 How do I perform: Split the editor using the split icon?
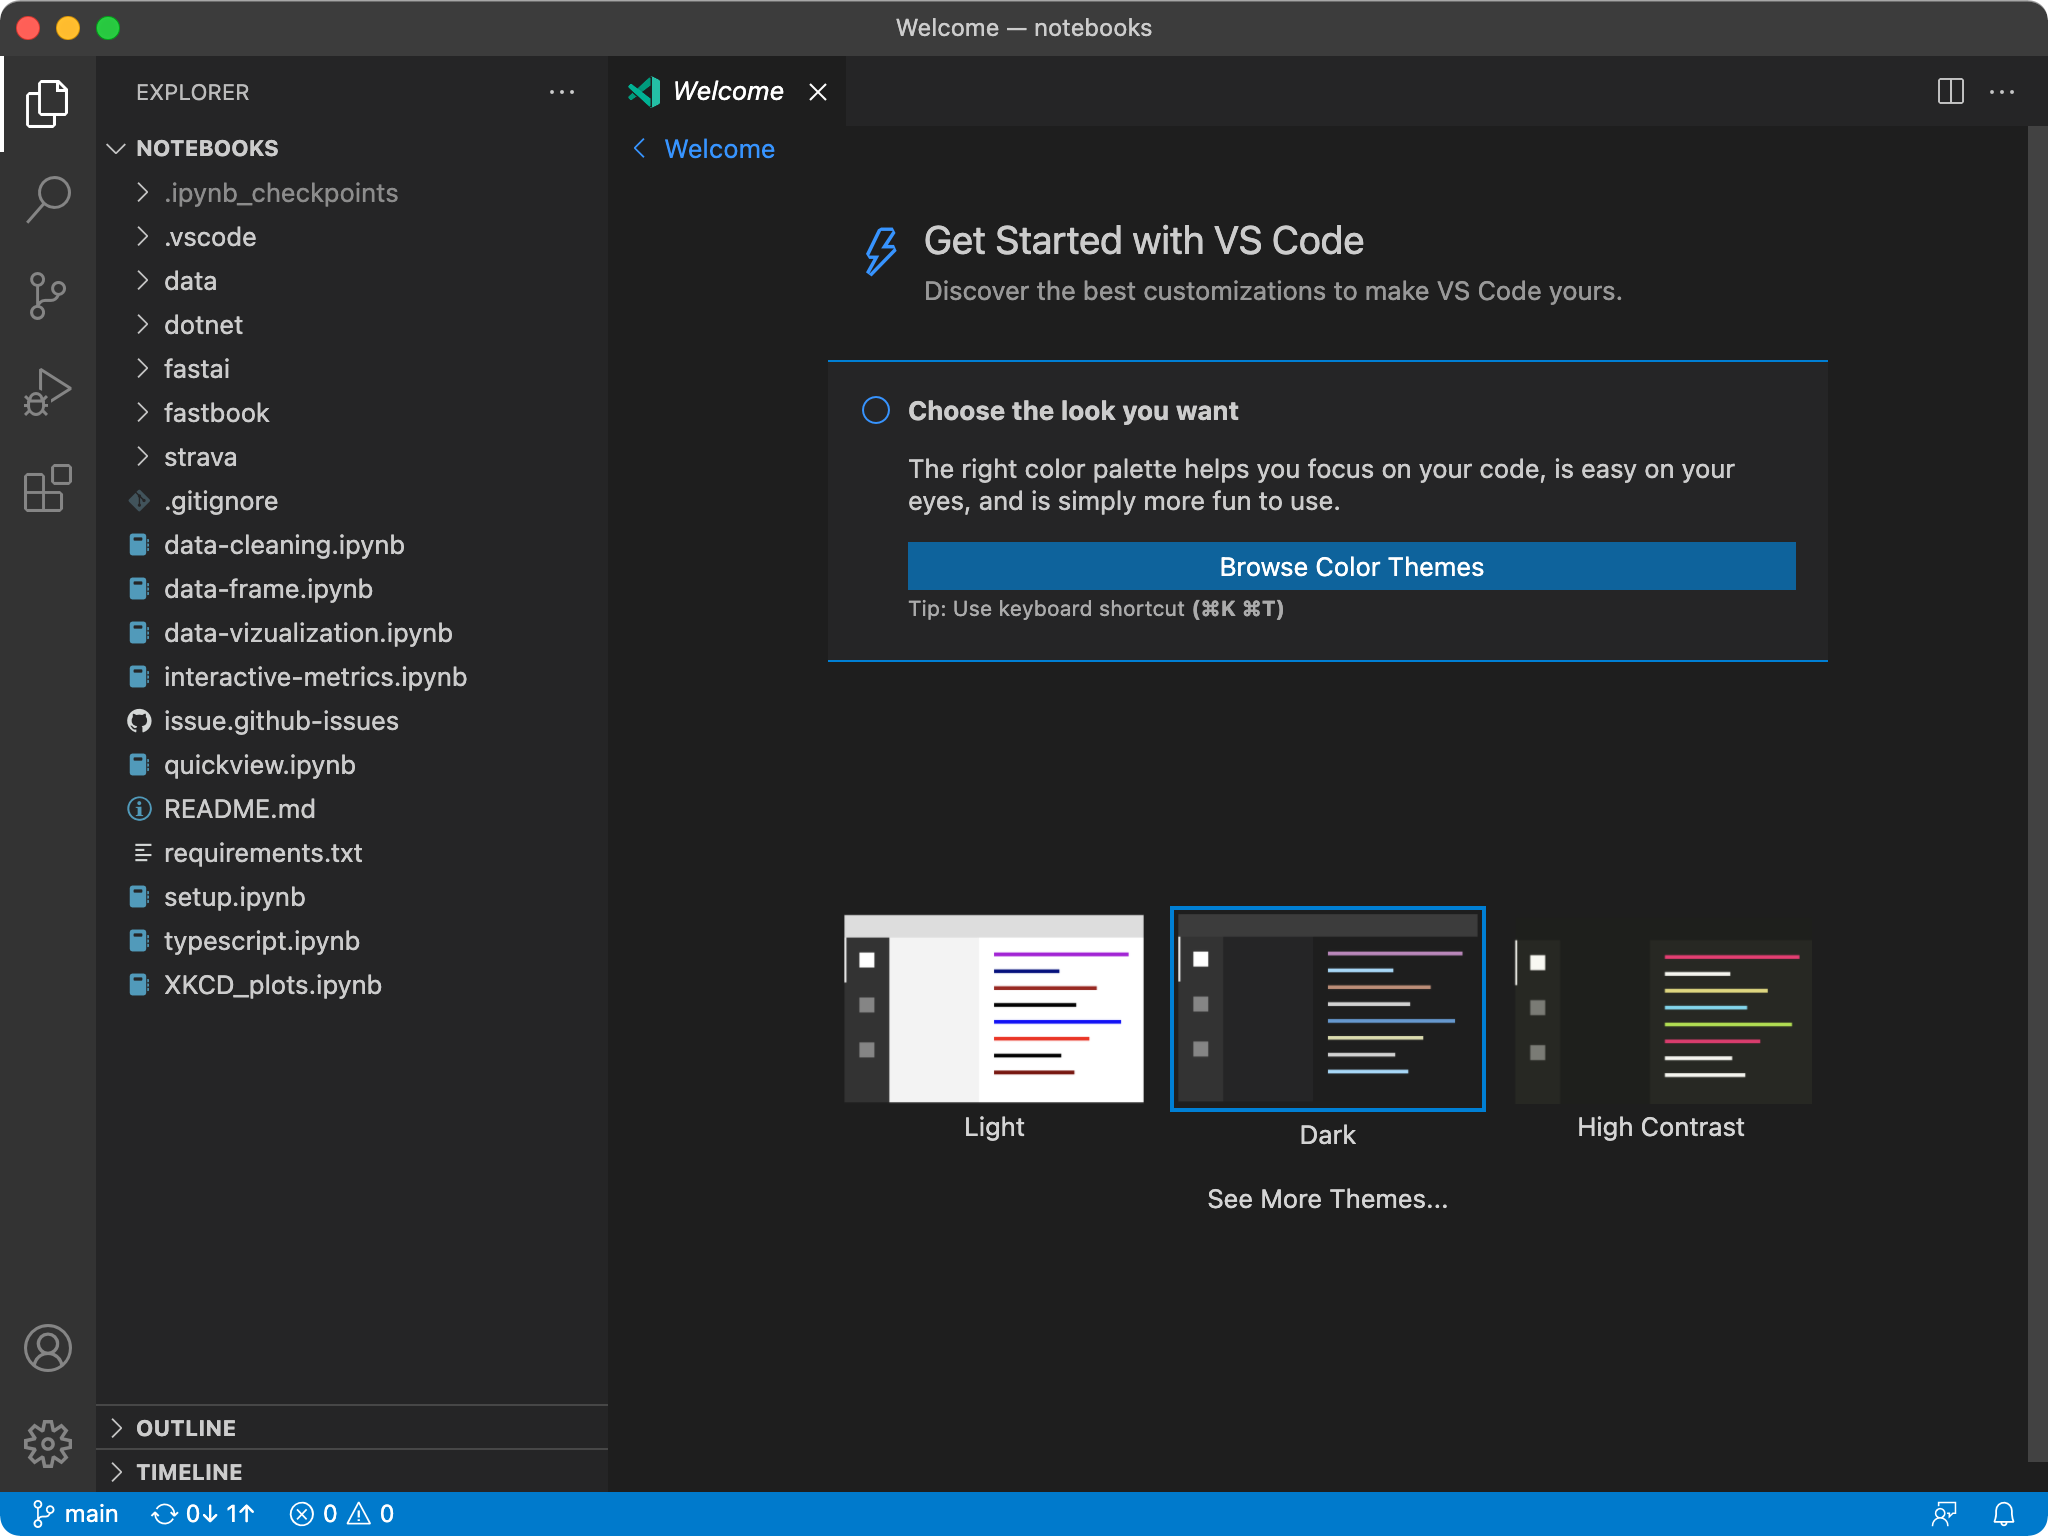coord(1949,91)
